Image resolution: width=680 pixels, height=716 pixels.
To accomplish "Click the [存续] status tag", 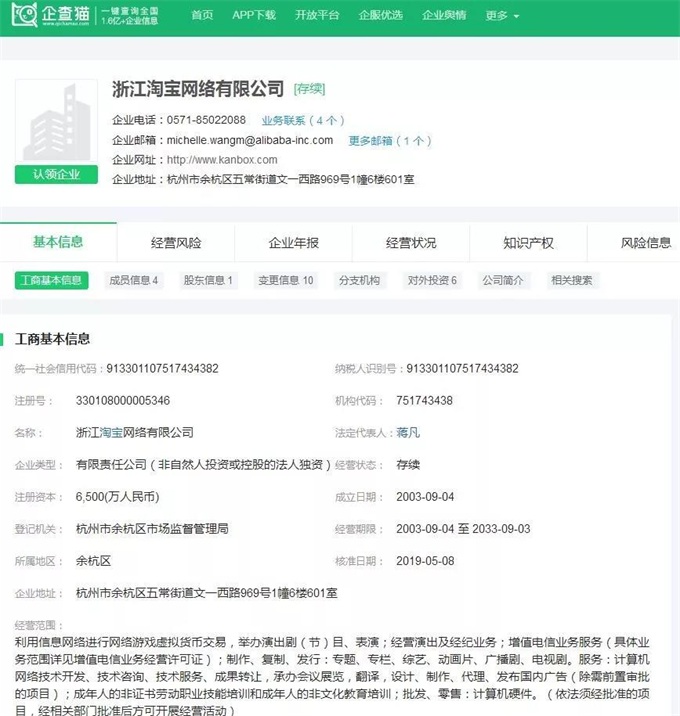I will 309,89.
